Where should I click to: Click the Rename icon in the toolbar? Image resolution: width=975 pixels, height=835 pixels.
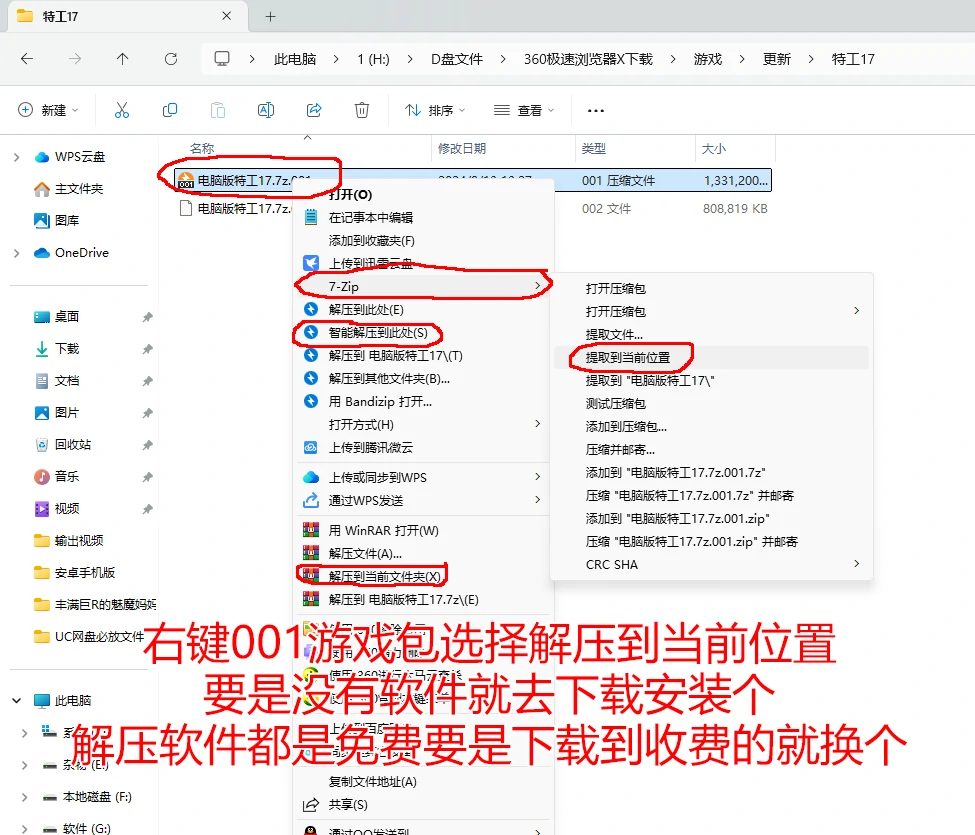[264, 110]
